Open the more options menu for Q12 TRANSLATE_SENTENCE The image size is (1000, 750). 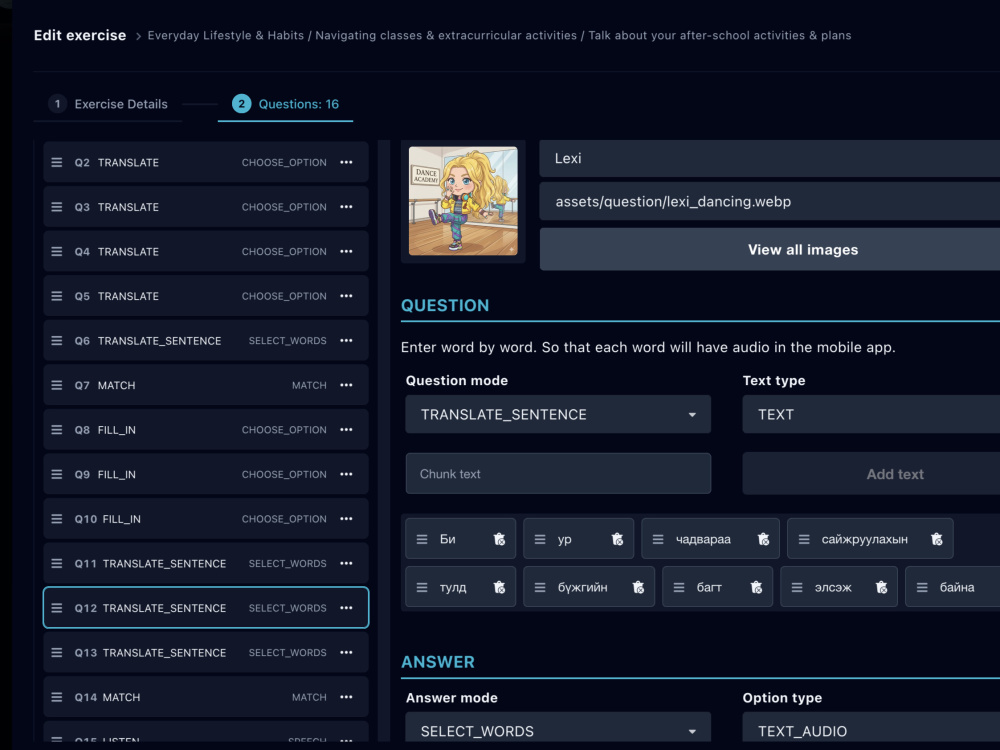(346, 608)
